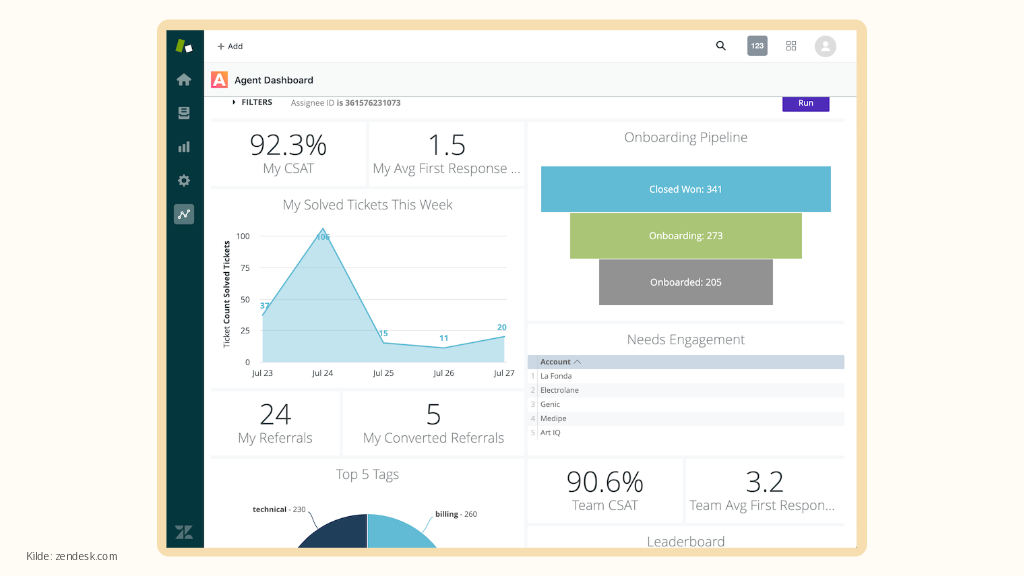The width and height of the screenshot is (1024, 576).
Task: Click the billing slice of pie chart
Action: coord(400,535)
